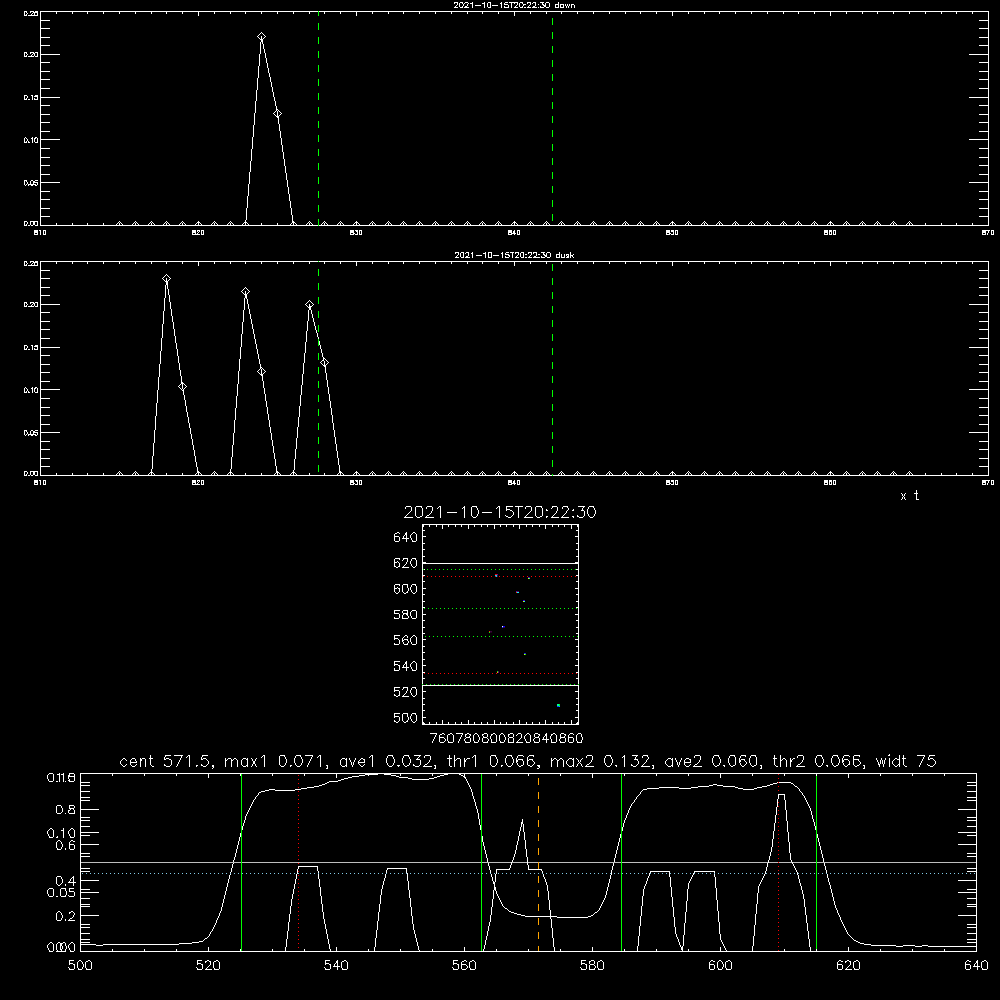This screenshot has height=1000, width=1000.
Task: Click diamond on second dusk peak's falling slope
Action: [x=261, y=372]
